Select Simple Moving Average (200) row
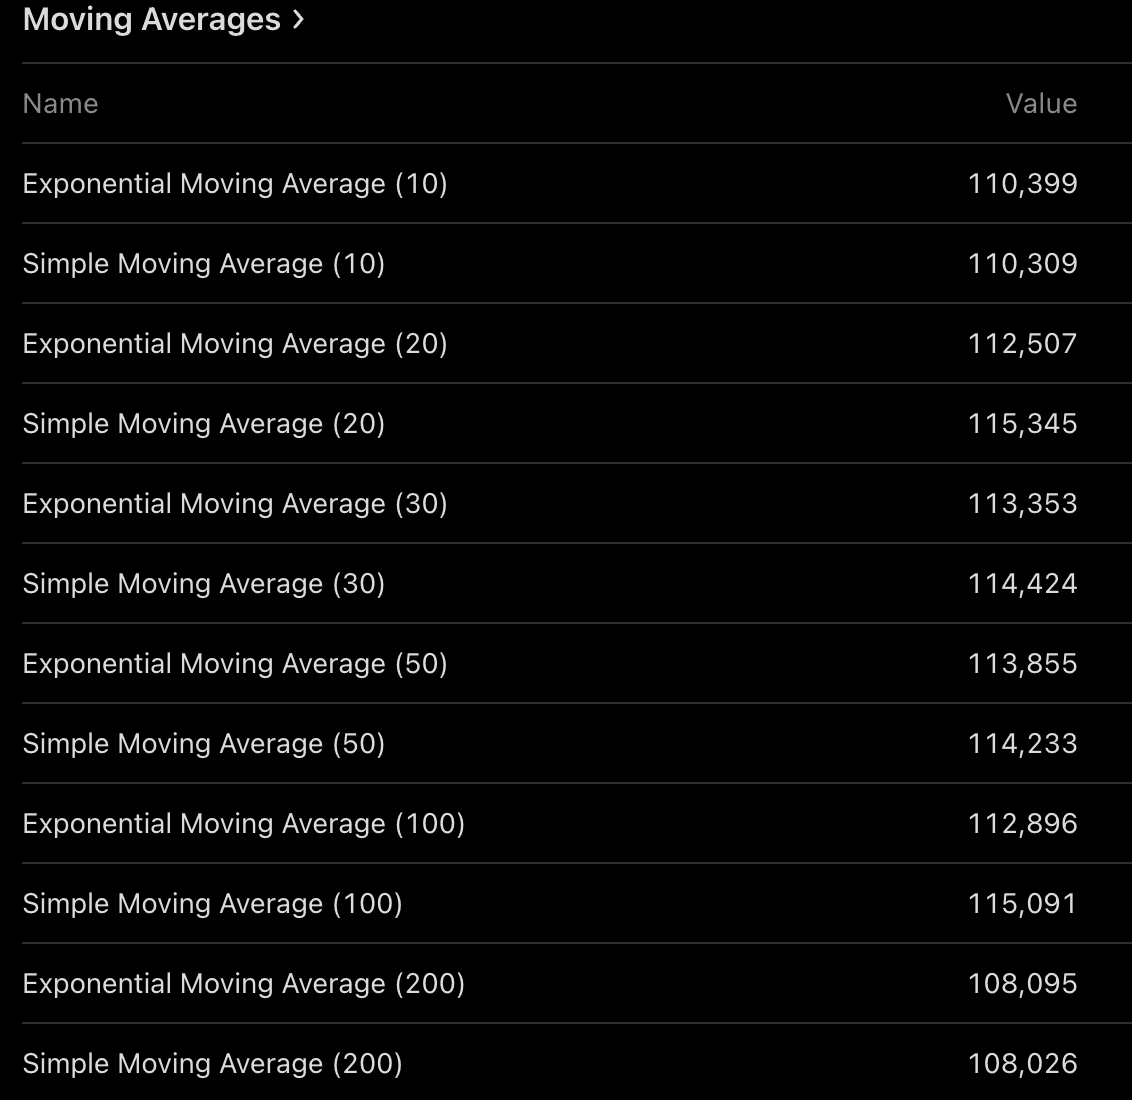1132x1100 pixels. pos(212,1064)
